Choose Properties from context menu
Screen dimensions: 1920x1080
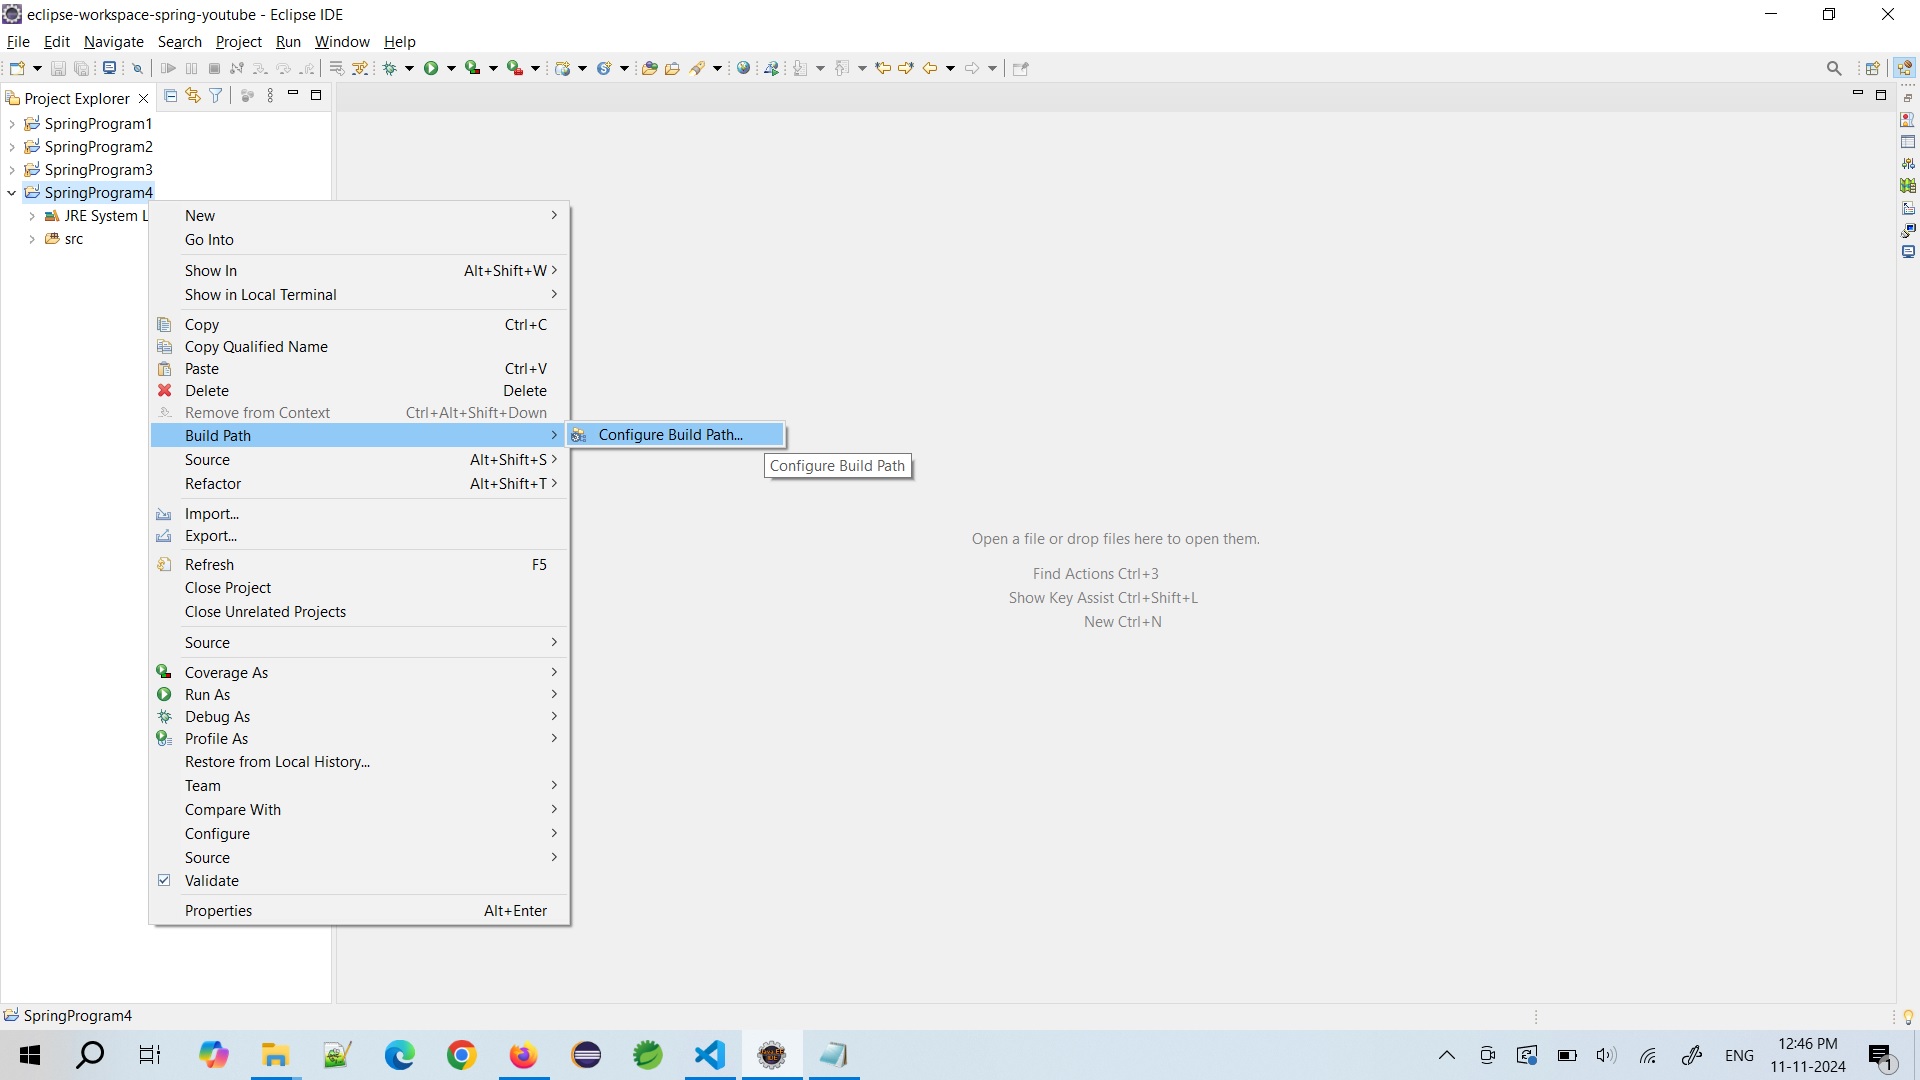[x=360, y=911]
